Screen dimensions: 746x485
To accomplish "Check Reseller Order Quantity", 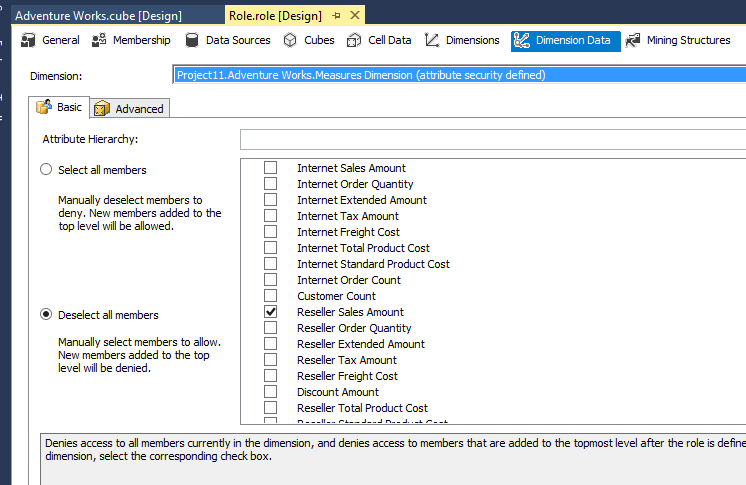I will click(x=270, y=327).
